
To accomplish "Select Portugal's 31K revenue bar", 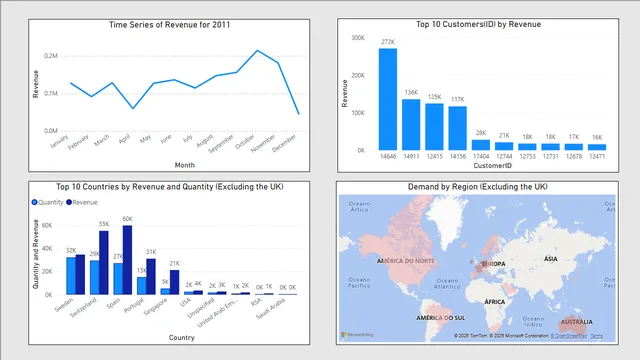I will coord(151,277).
